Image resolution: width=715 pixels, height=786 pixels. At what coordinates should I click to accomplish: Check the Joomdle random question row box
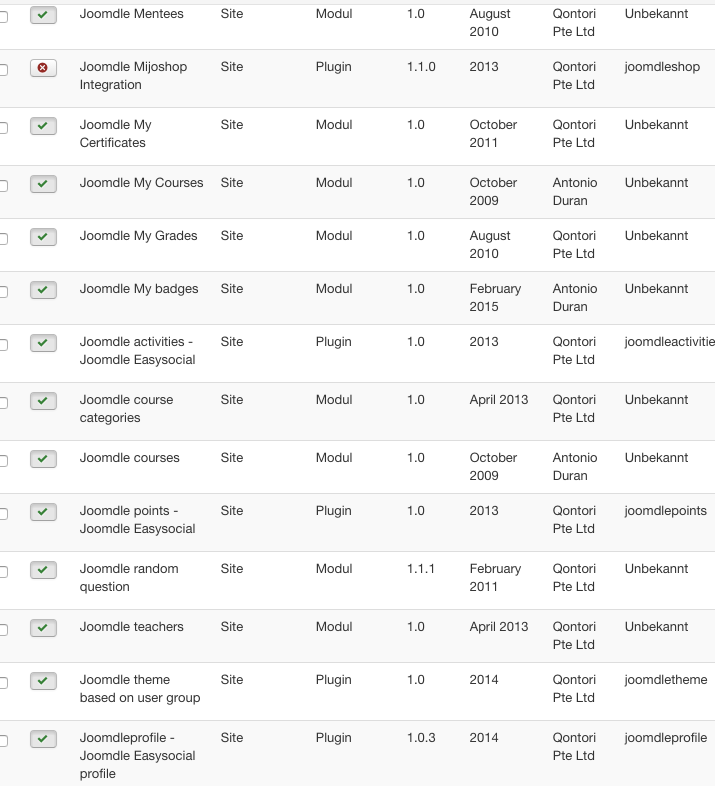(x=3, y=572)
